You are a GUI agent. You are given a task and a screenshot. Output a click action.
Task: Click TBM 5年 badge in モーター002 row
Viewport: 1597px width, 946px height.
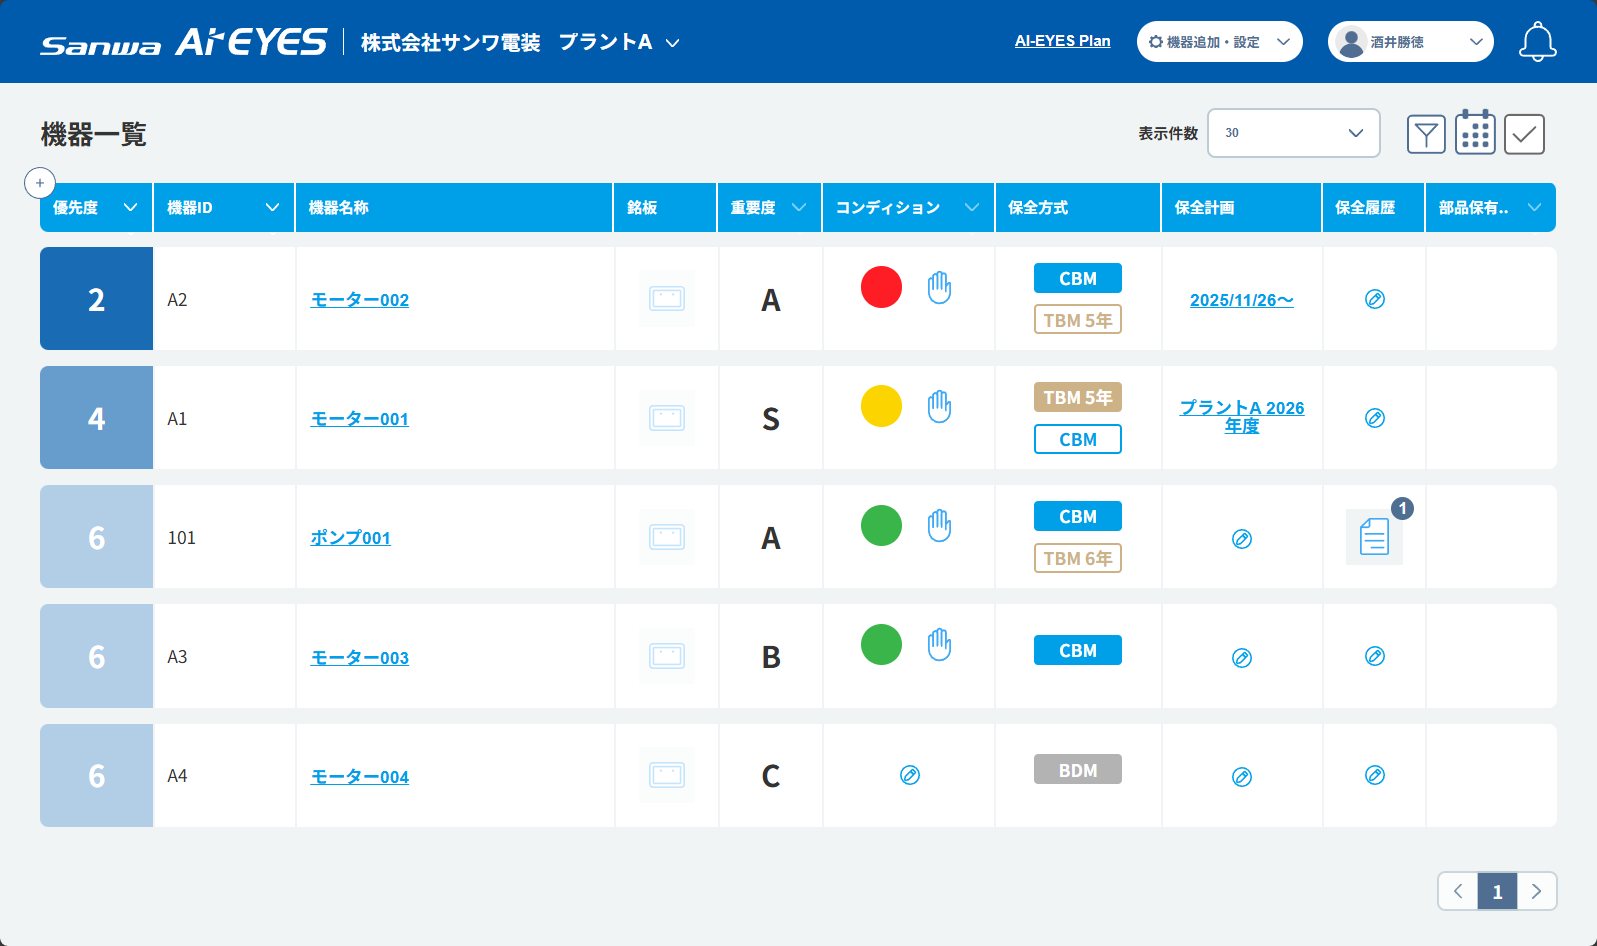point(1078,320)
